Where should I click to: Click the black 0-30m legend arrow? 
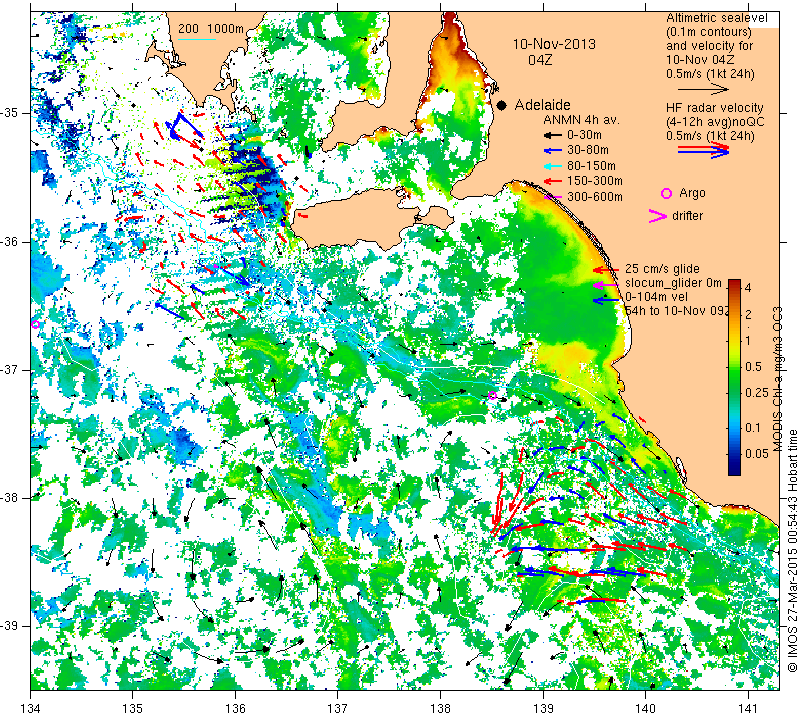pos(552,135)
